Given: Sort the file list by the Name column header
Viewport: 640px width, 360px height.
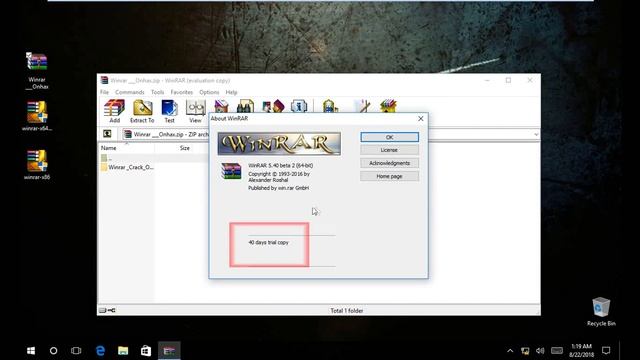Looking at the screenshot, I should pyautogui.click(x=126, y=148).
